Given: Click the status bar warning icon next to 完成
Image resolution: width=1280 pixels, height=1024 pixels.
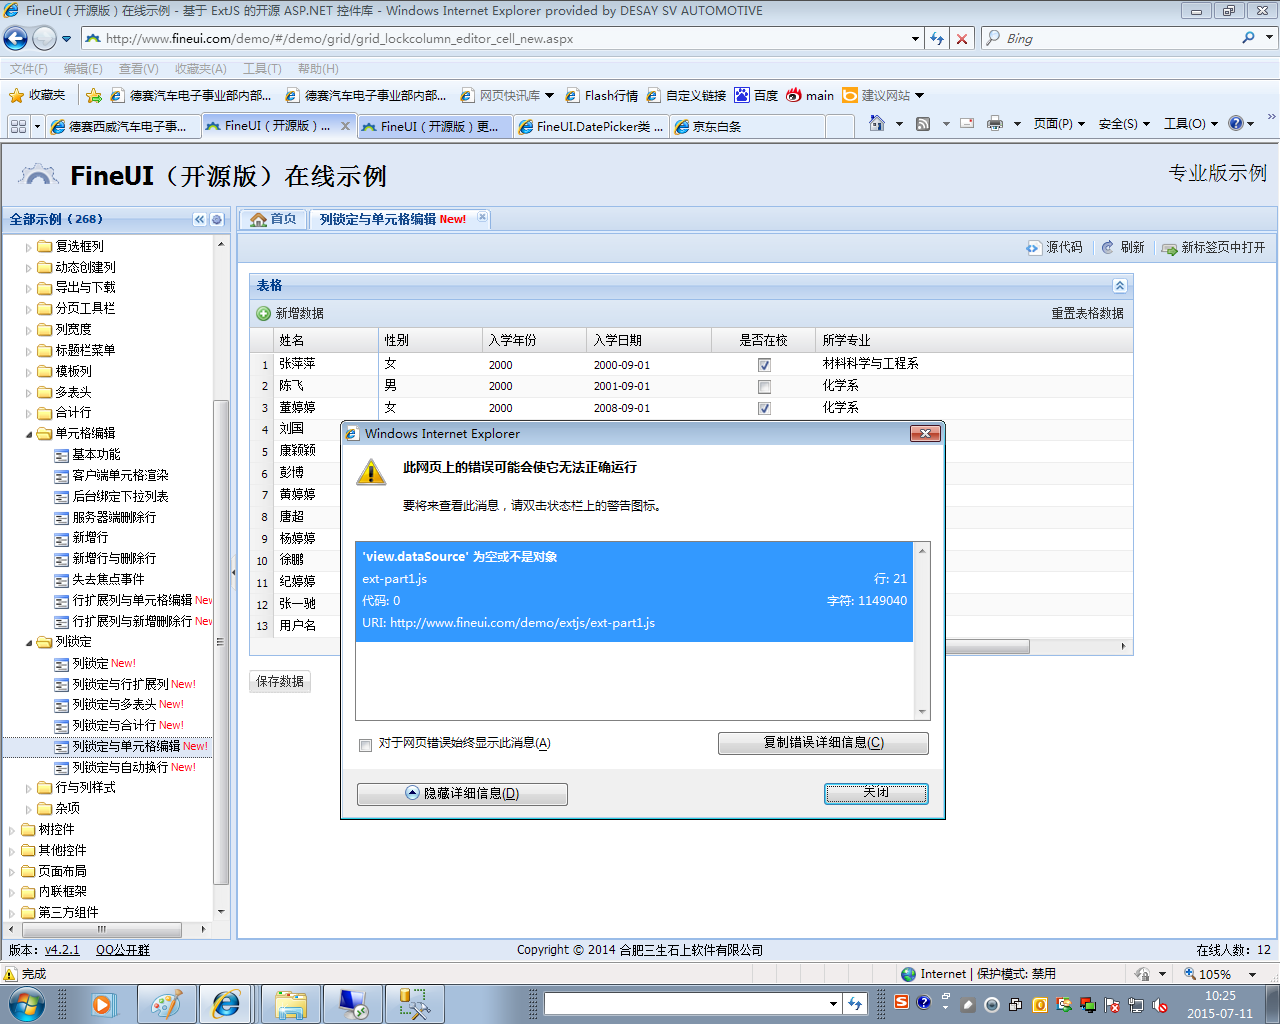Looking at the screenshot, I should point(11,974).
